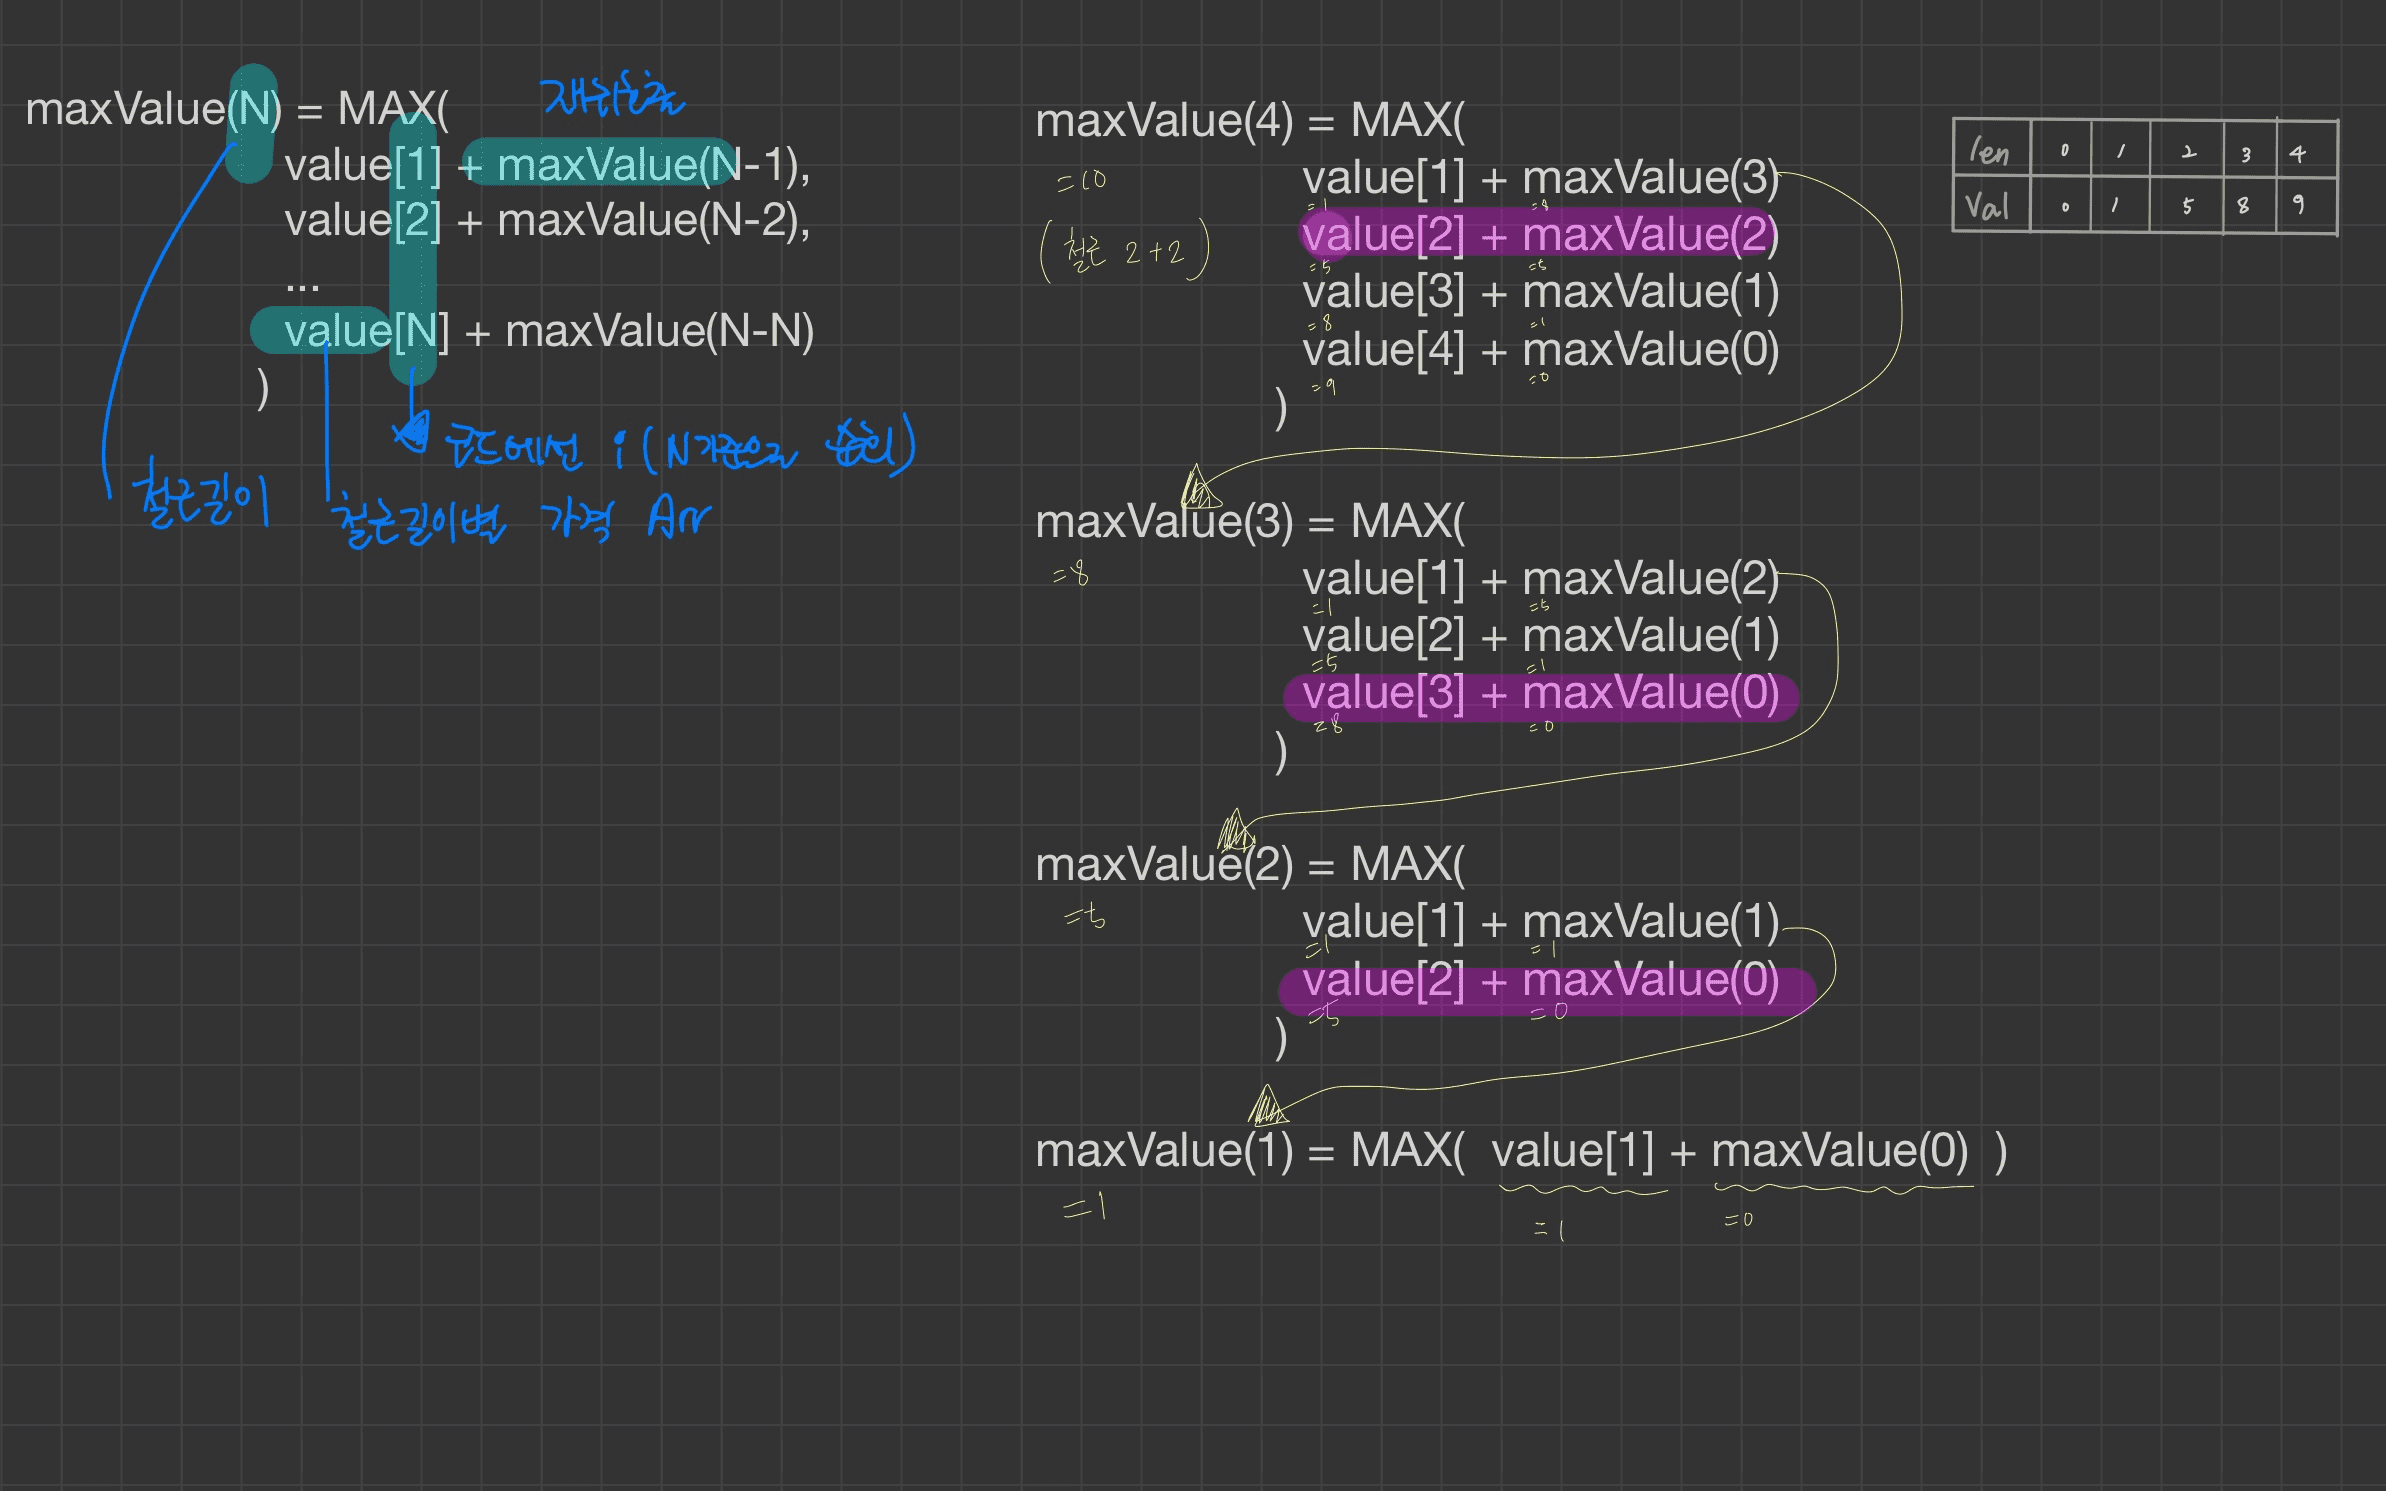Click the blue handwritten 'Arr' text
This screenshot has width=2386, height=1491.
pyautogui.click(x=678, y=517)
